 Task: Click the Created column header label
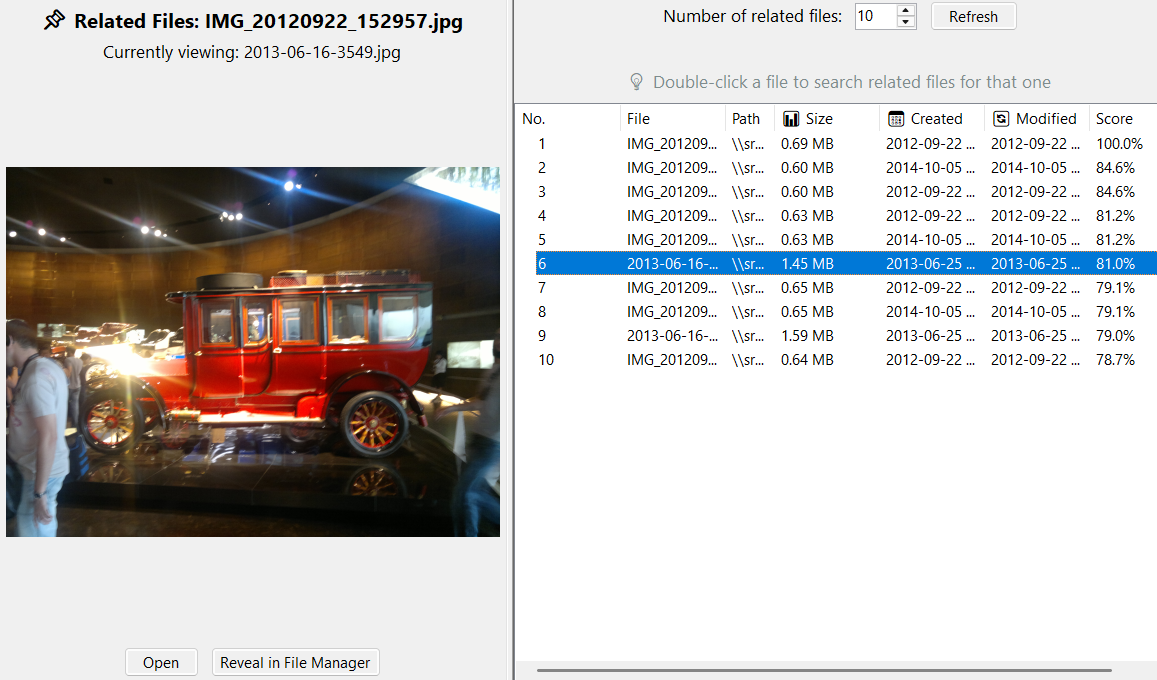pyautogui.click(x=936, y=119)
